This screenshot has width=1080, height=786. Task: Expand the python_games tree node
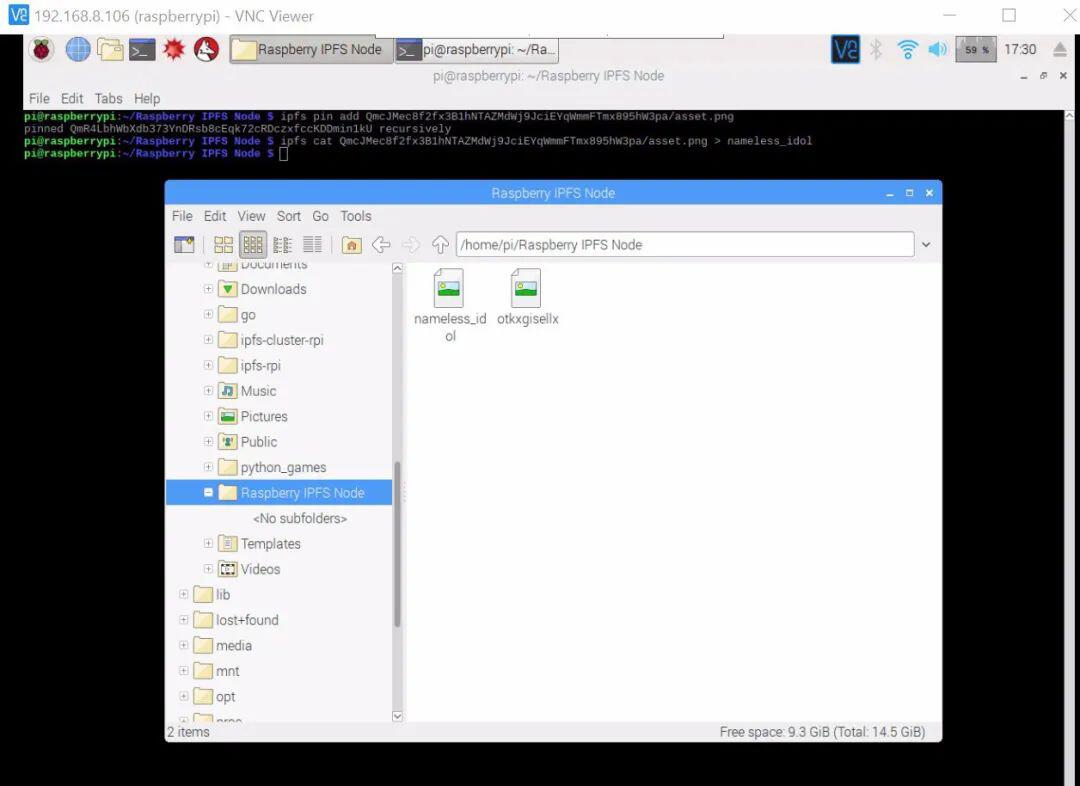click(x=208, y=467)
